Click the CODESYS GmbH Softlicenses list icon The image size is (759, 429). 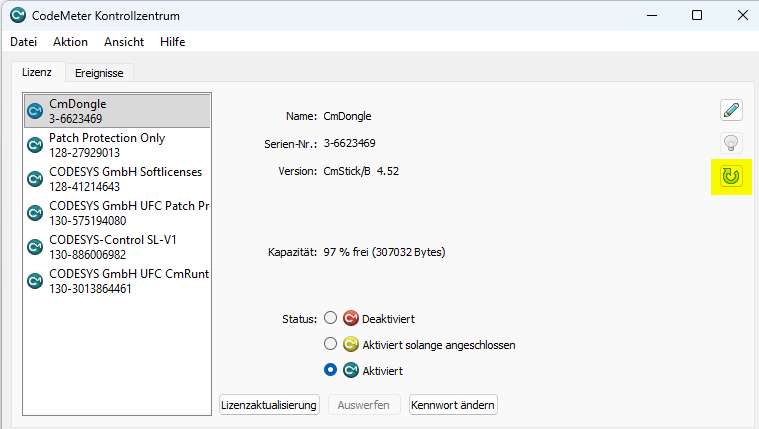point(35,179)
